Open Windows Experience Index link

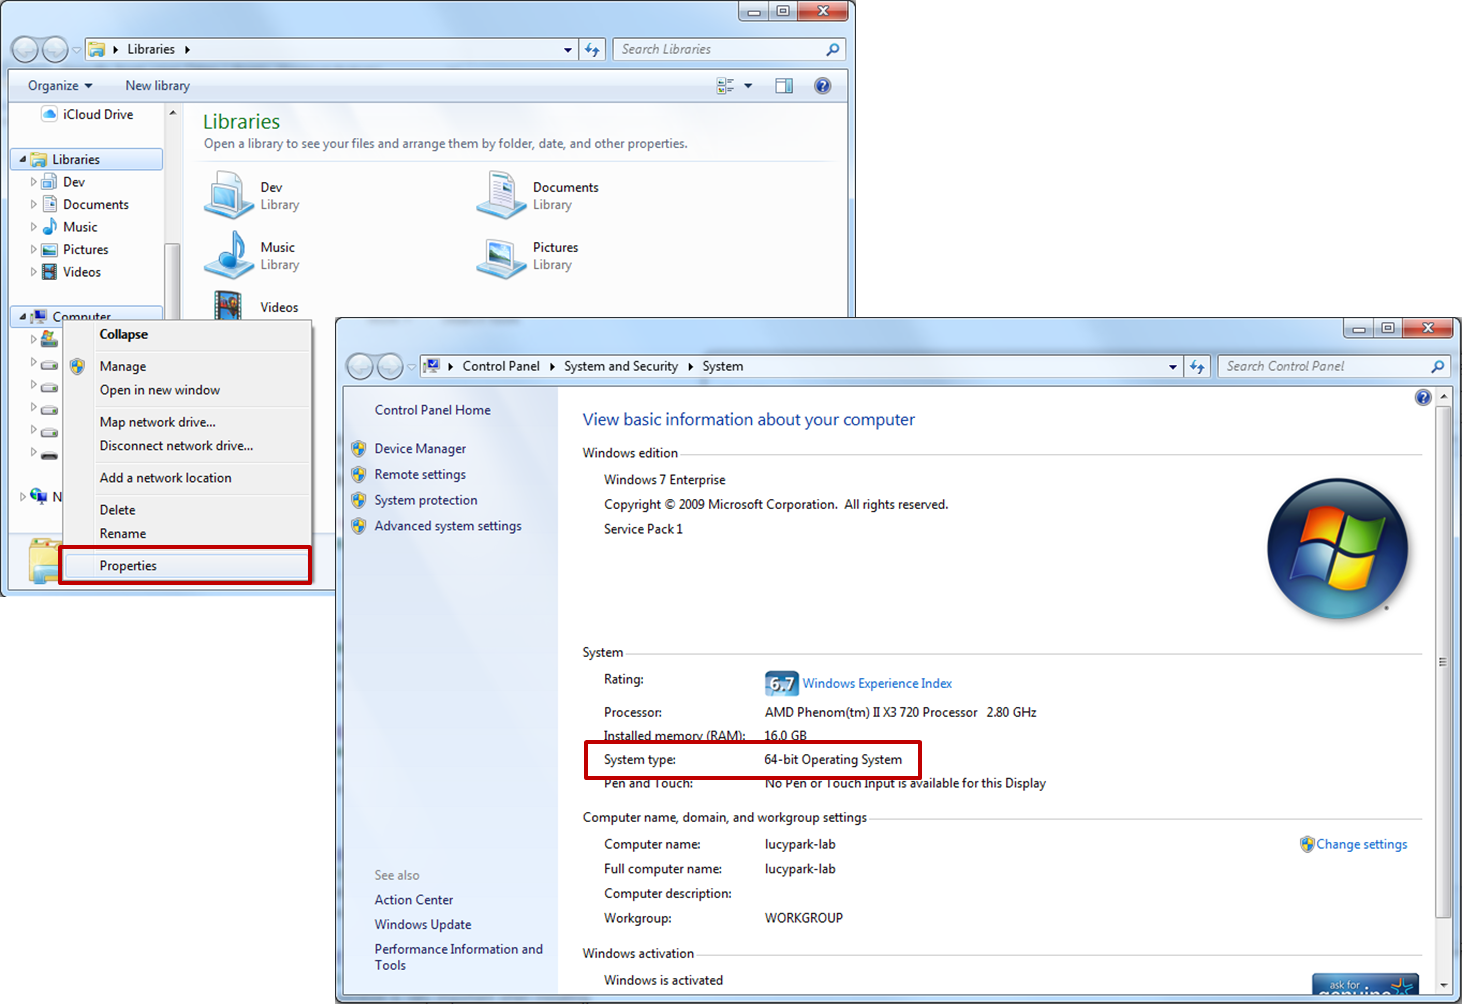[x=877, y=684]
